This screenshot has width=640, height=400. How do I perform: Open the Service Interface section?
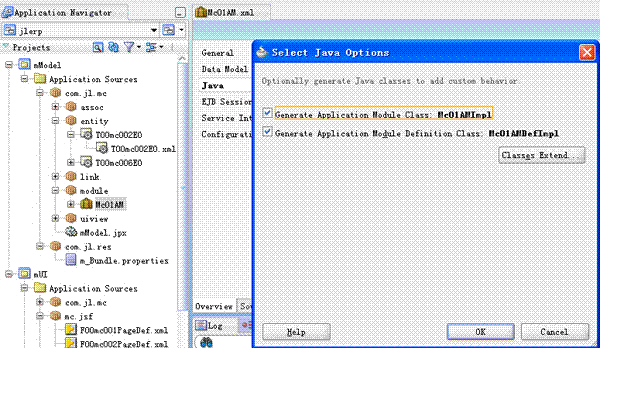click(227, 118)
